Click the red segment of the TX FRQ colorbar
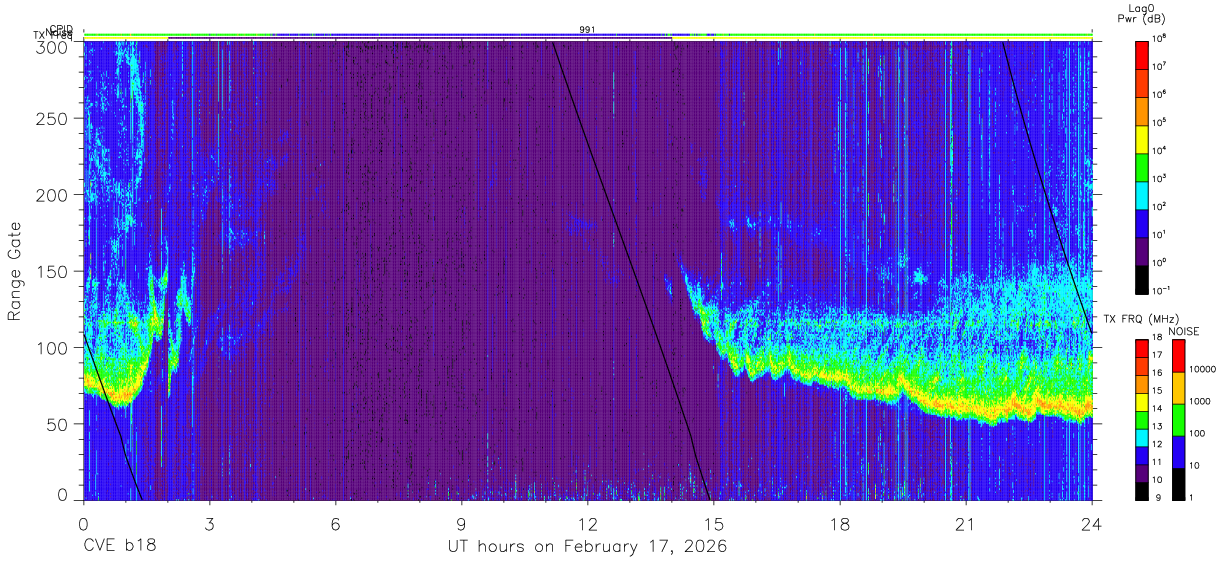Image resolution: width=1228 pixels, height=567 pixels. point(1141,349)
